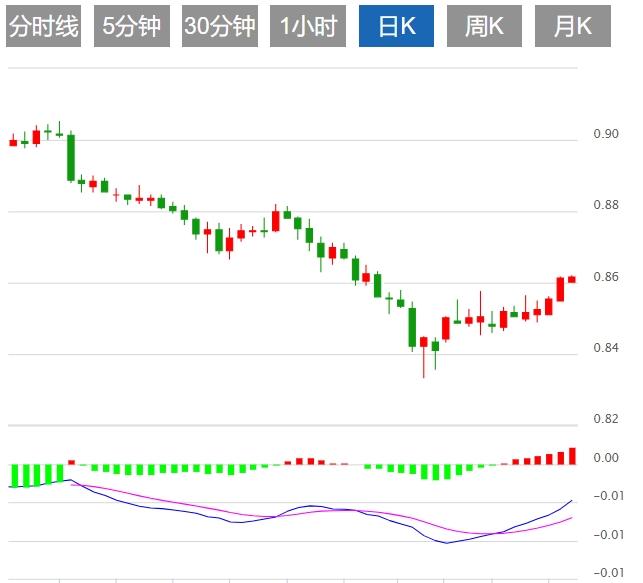Select the 30分钟 interval tab
Image resolution: width=643 pixels, height=583 pixels.
click(x=220, y=26)
